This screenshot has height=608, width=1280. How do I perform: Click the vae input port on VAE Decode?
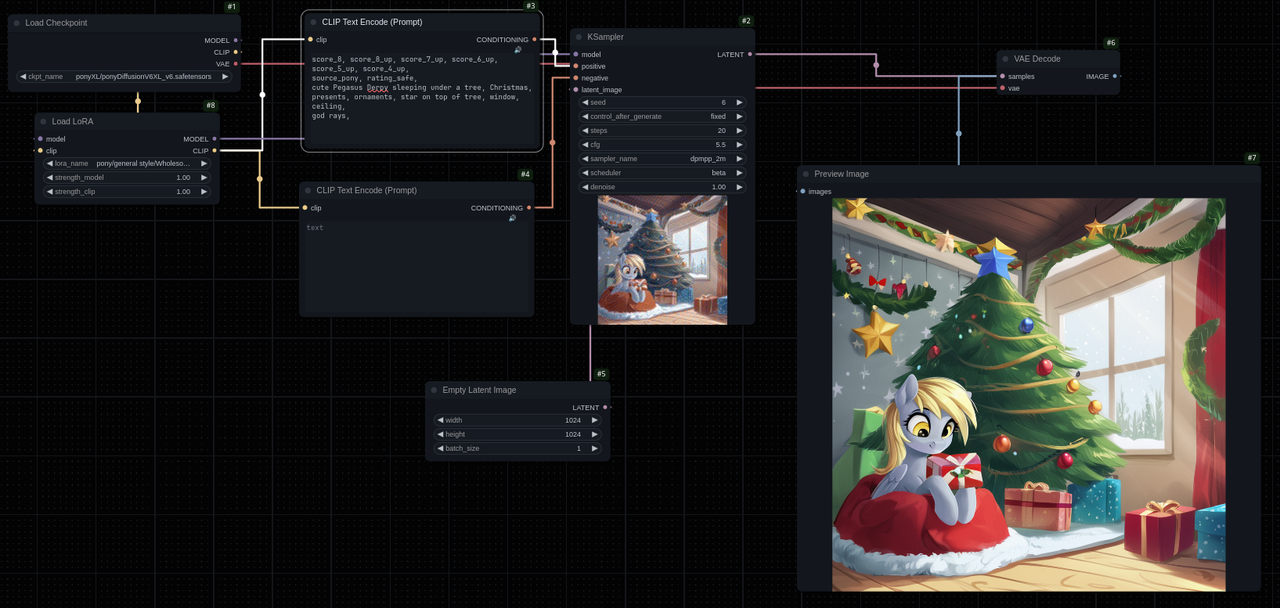click(x=1003, y=88)
